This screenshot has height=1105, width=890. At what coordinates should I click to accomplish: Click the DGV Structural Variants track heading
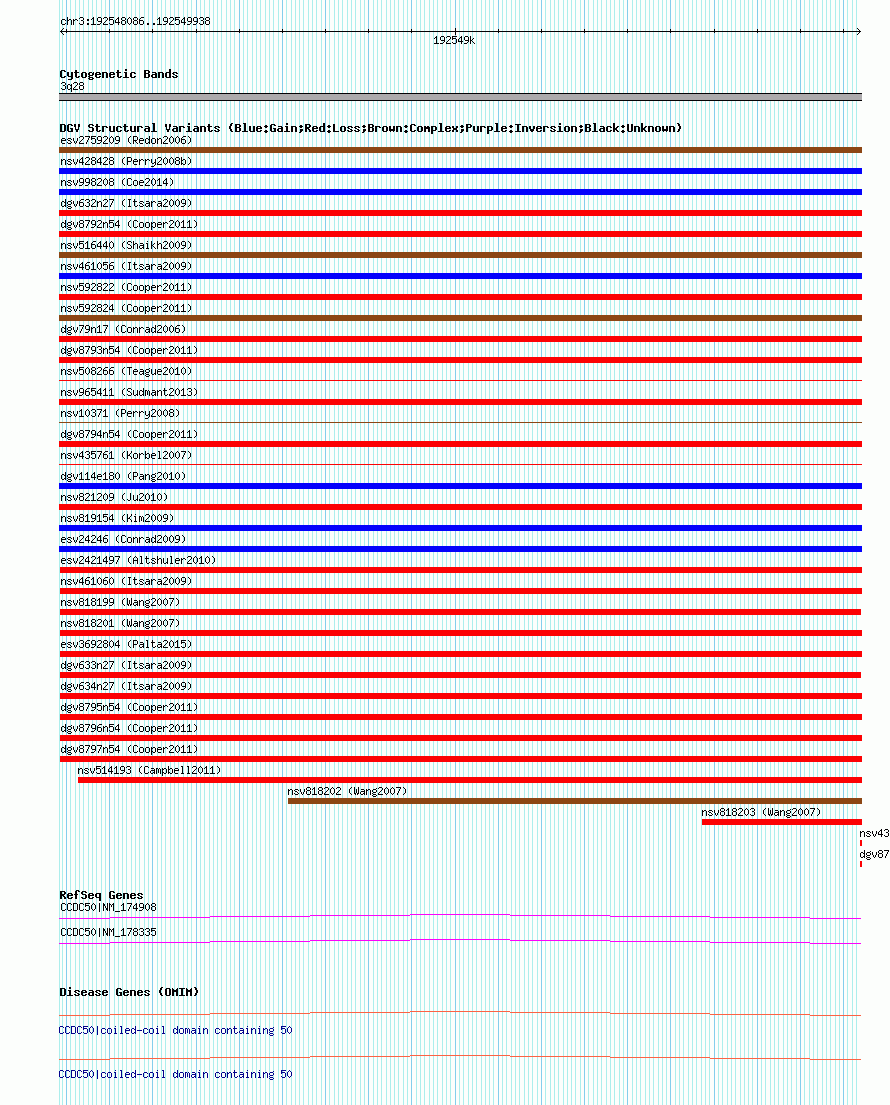coord(371,128)
